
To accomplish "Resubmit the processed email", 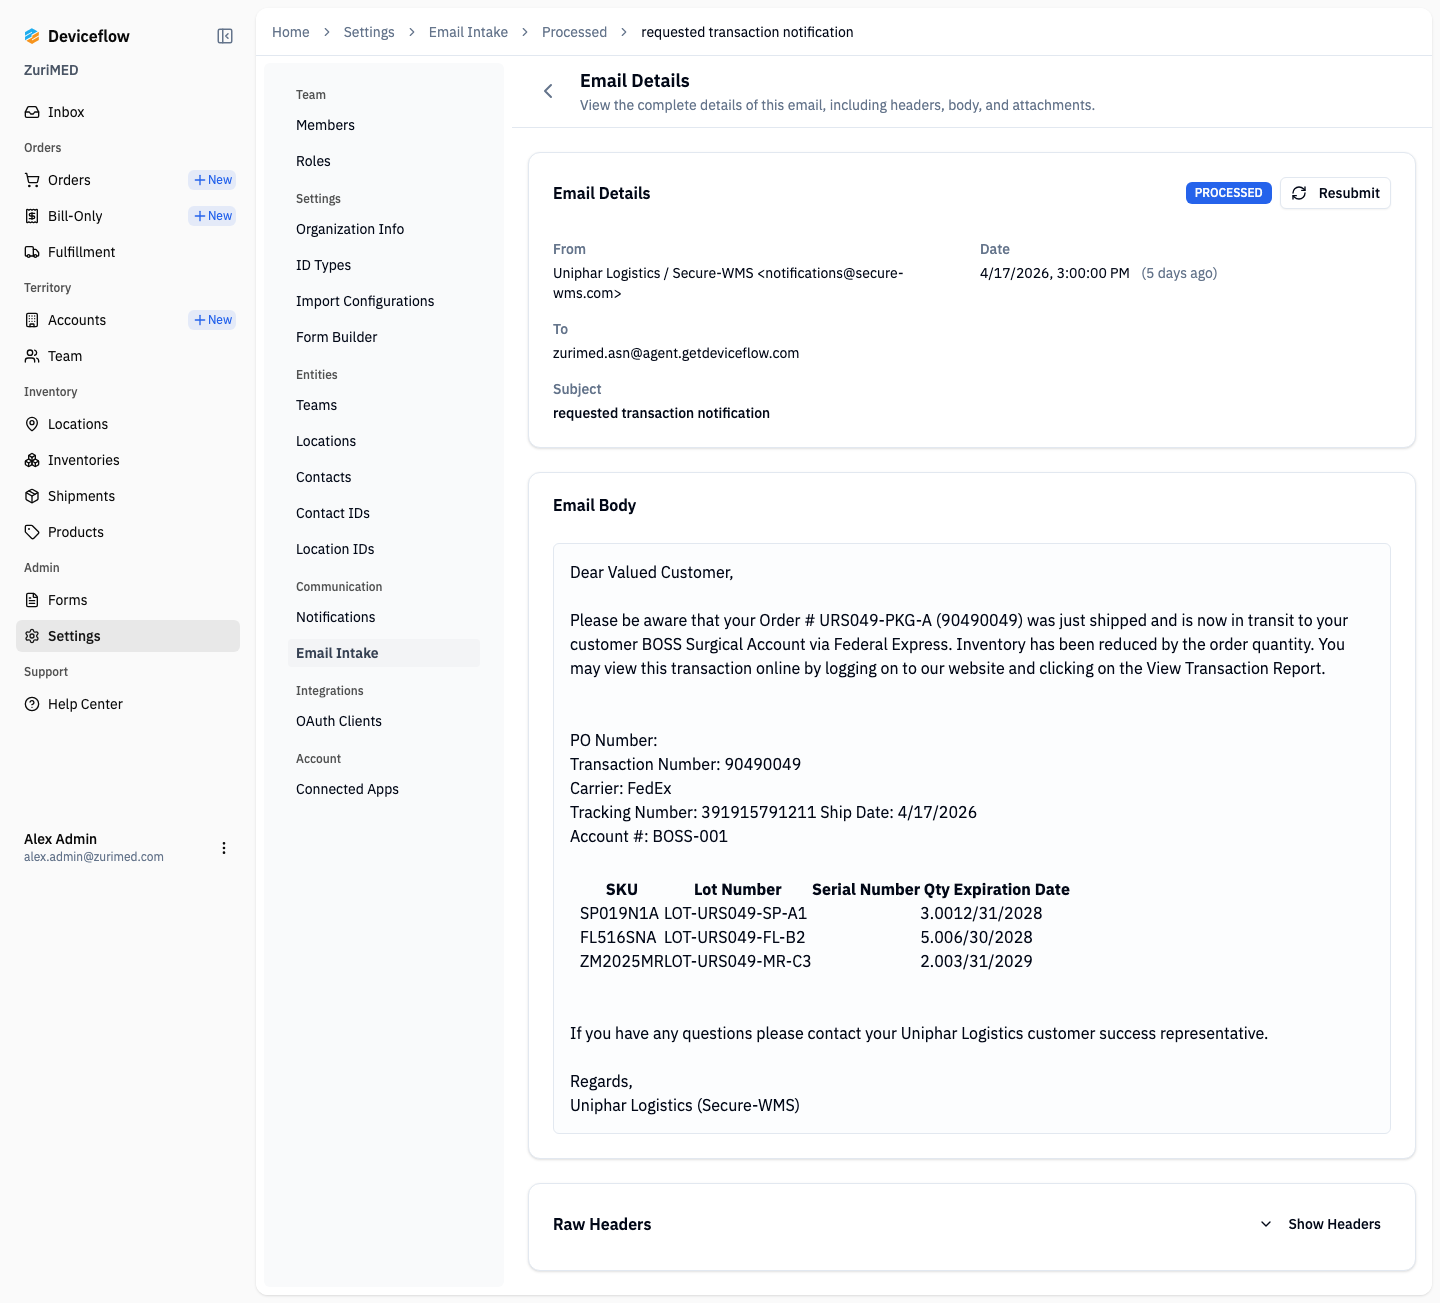I will pos(1335,193).
